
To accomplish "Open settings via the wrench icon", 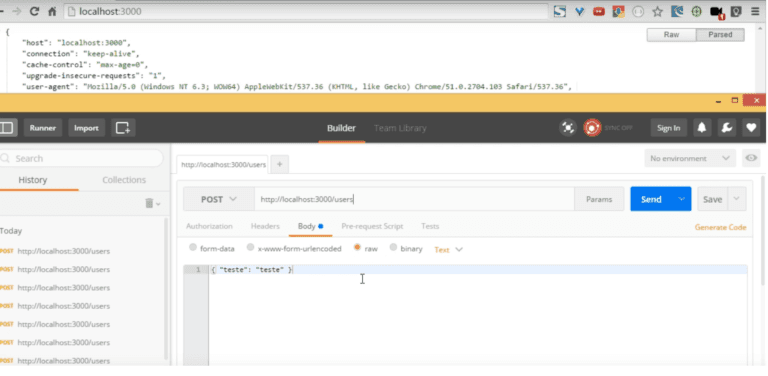I will click(x=727, y=128).
